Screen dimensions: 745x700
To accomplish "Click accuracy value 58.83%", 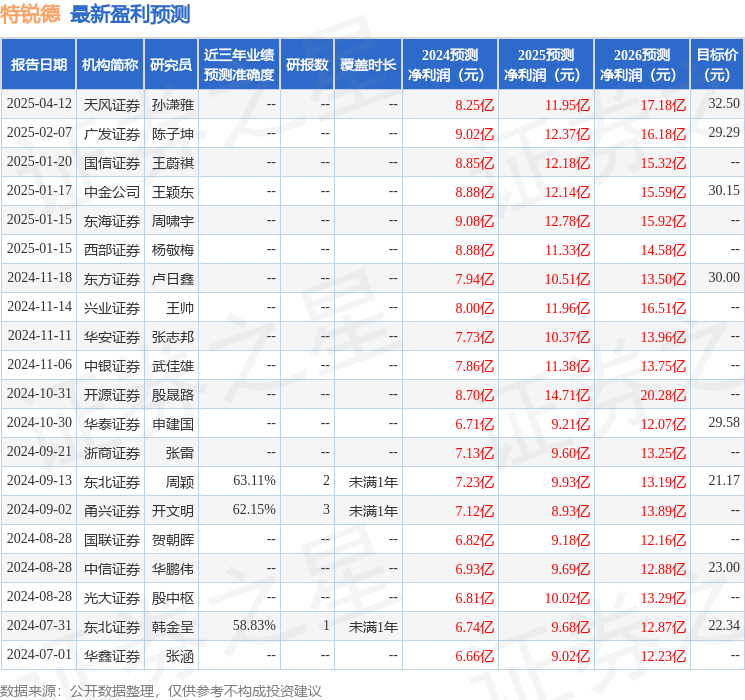I will point(254,625).
